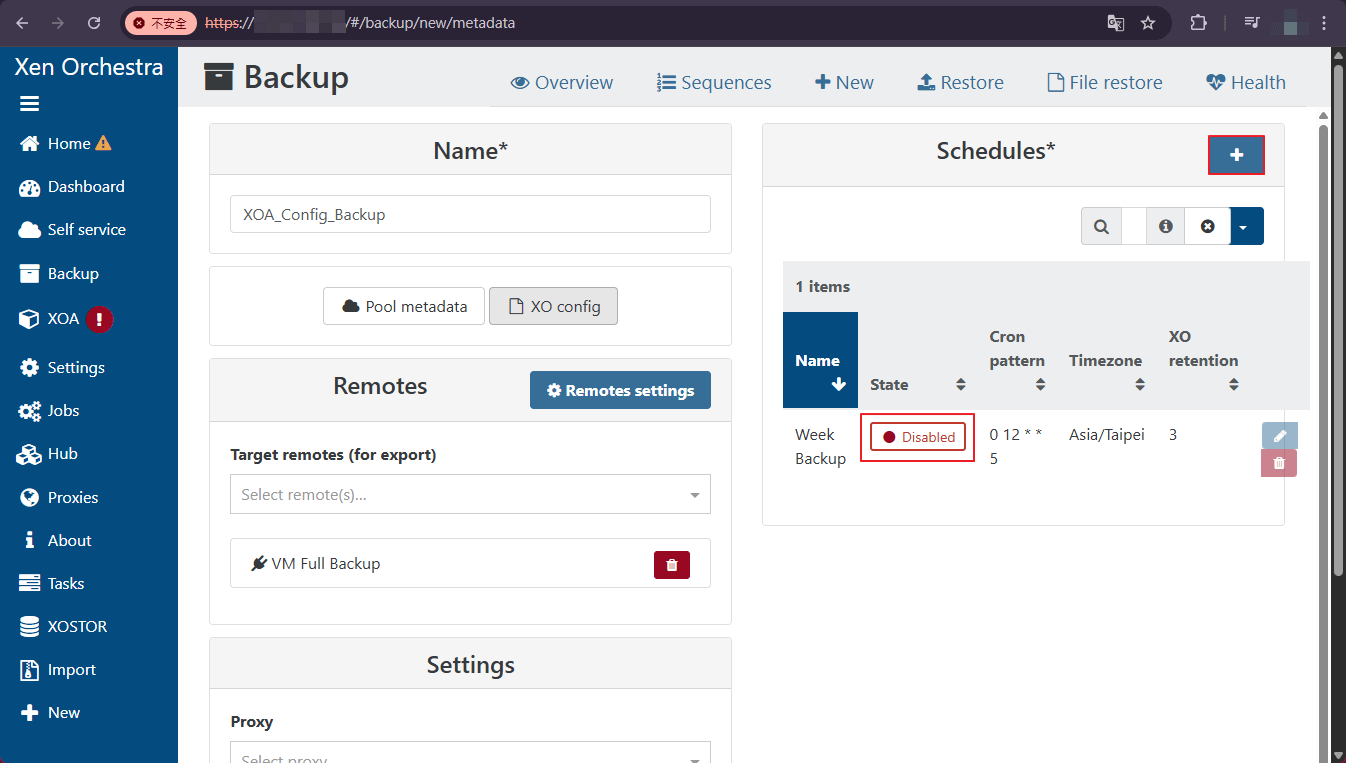Open Tasks in the sidebar

click(52, 584)
